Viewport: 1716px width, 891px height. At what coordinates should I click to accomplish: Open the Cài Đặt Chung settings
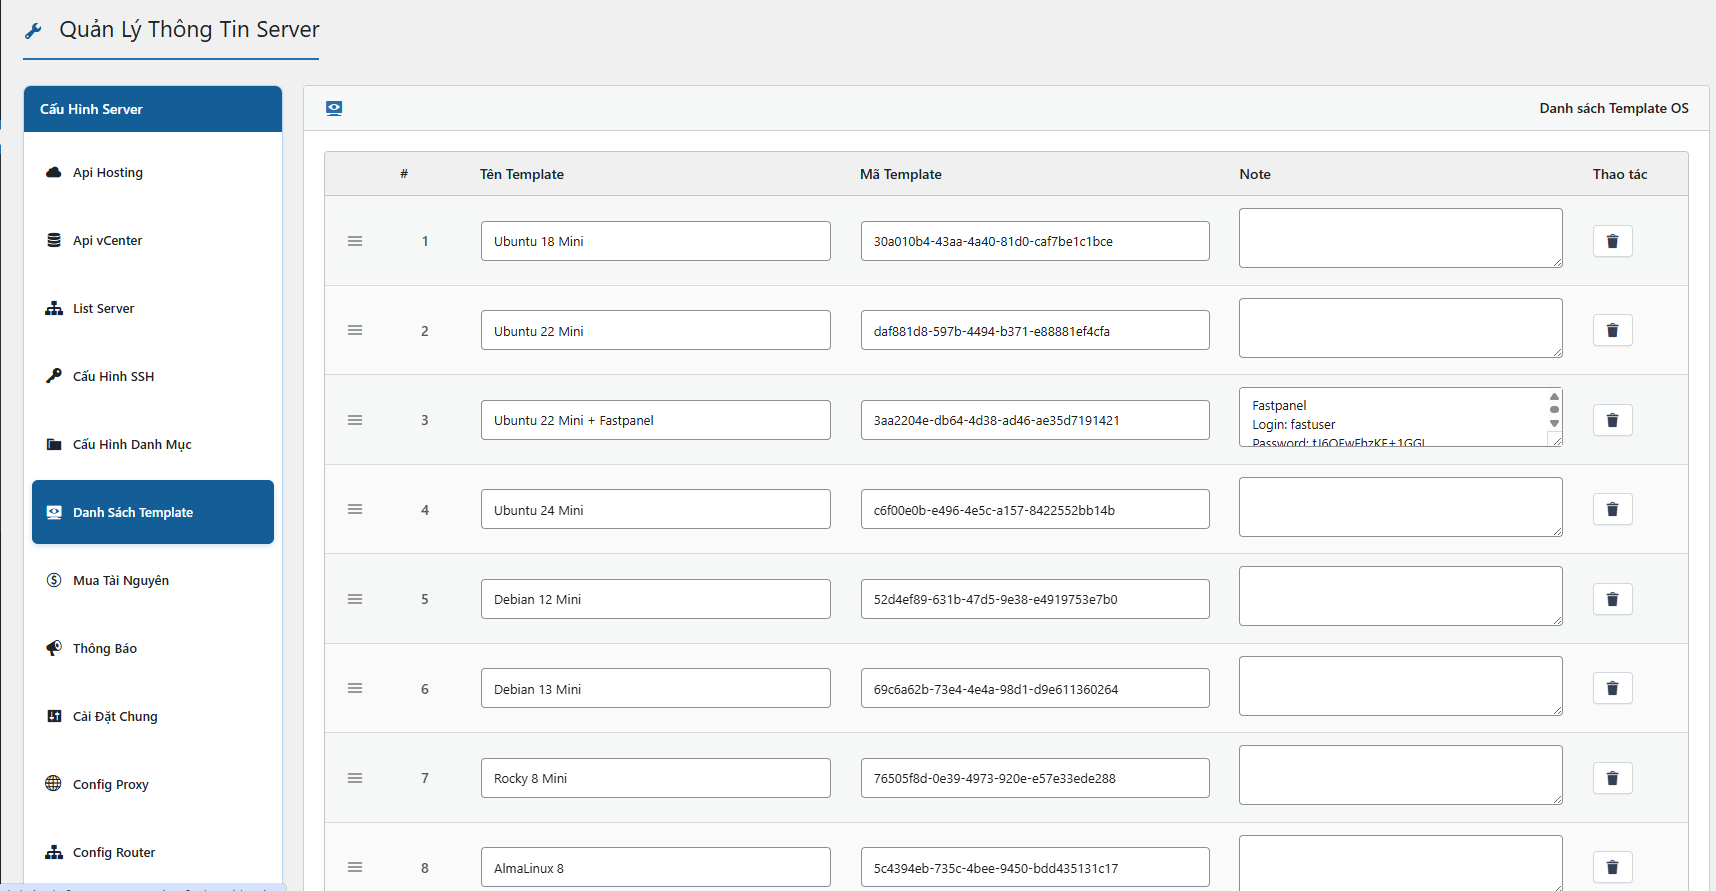[153, 716]
